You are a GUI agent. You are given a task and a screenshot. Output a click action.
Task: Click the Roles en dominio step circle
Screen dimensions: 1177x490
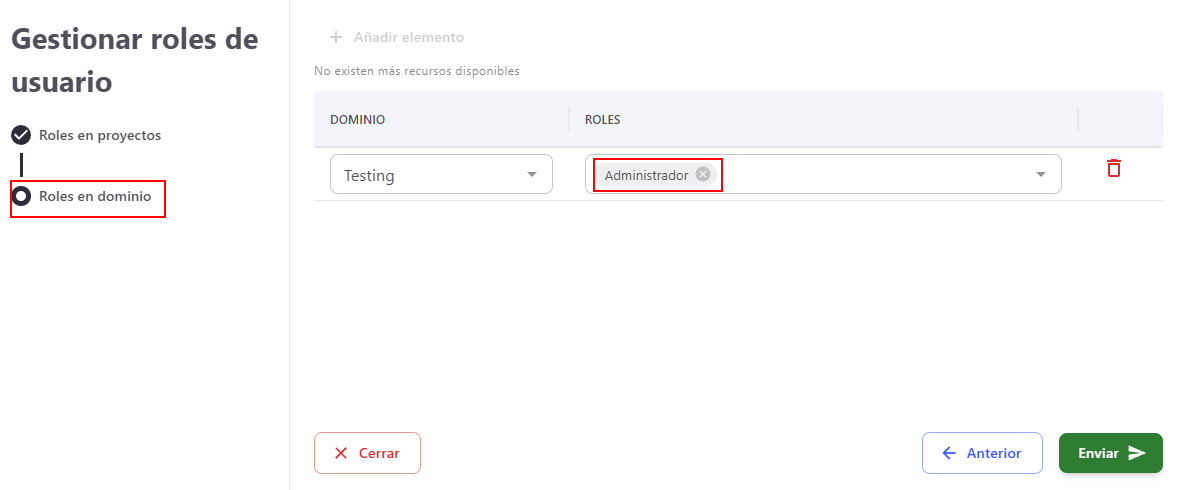point(21,197)
